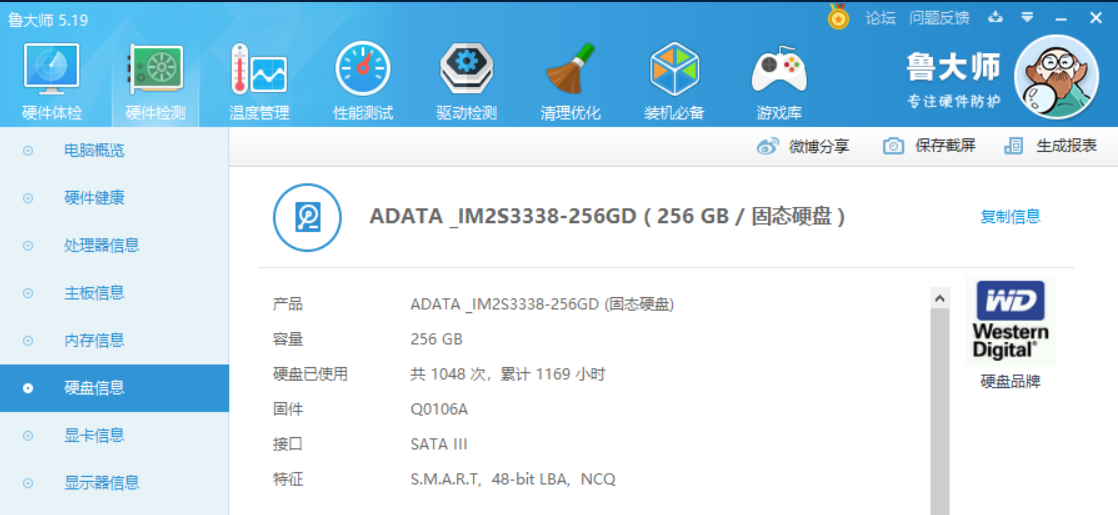
Task: Open the title bar dropdown menu arrow
Action: point(1027,17)
